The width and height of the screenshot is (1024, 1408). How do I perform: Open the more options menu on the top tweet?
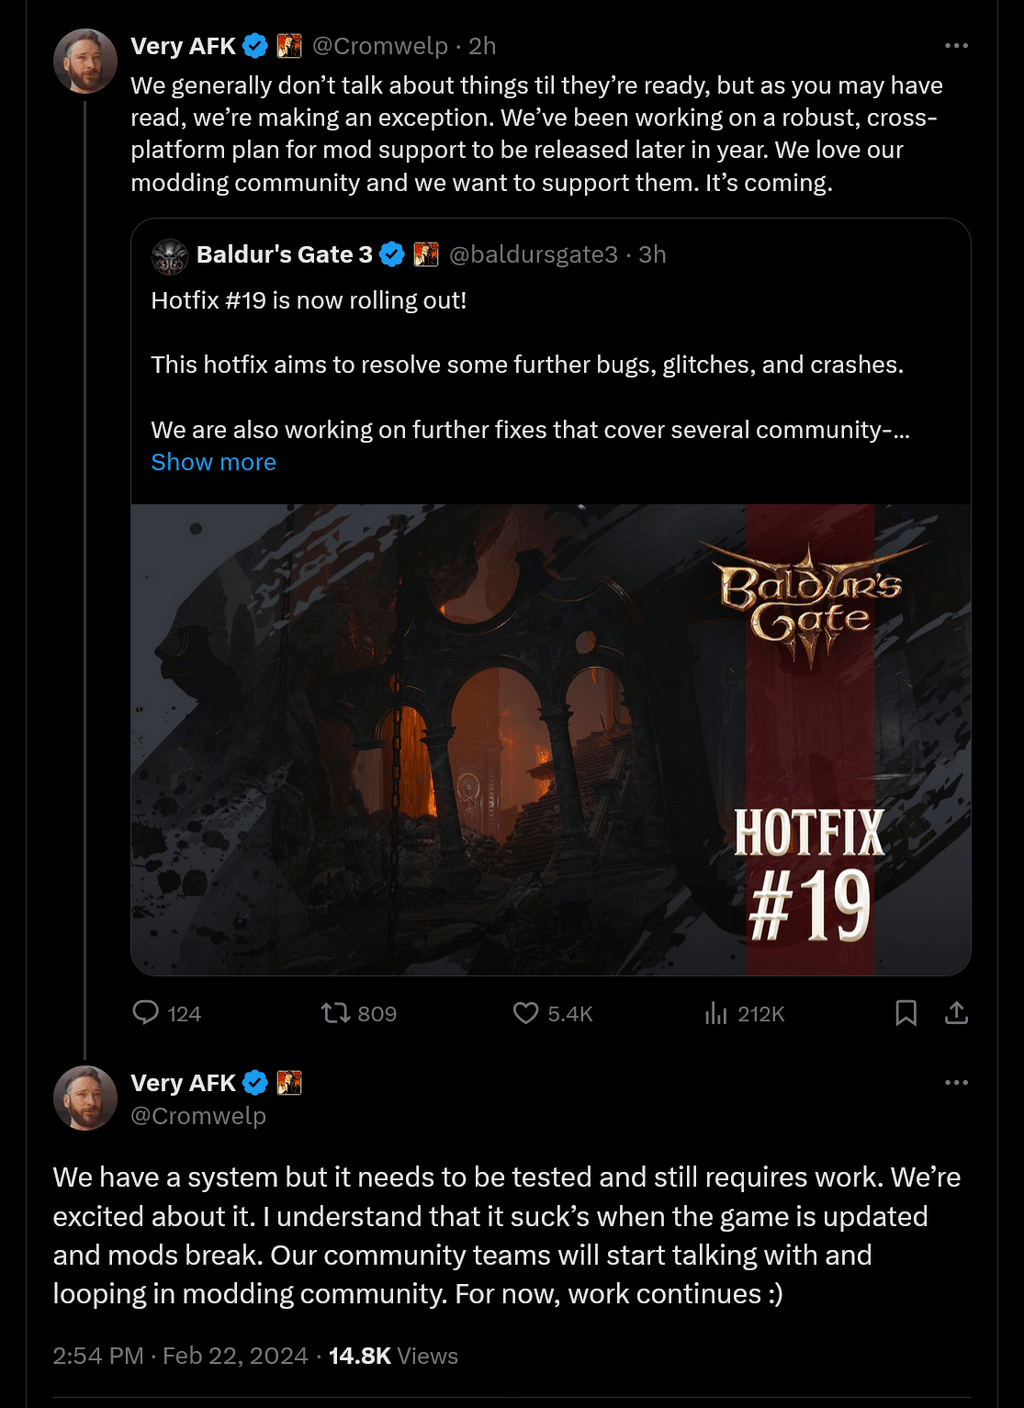[x=957, y=45]
